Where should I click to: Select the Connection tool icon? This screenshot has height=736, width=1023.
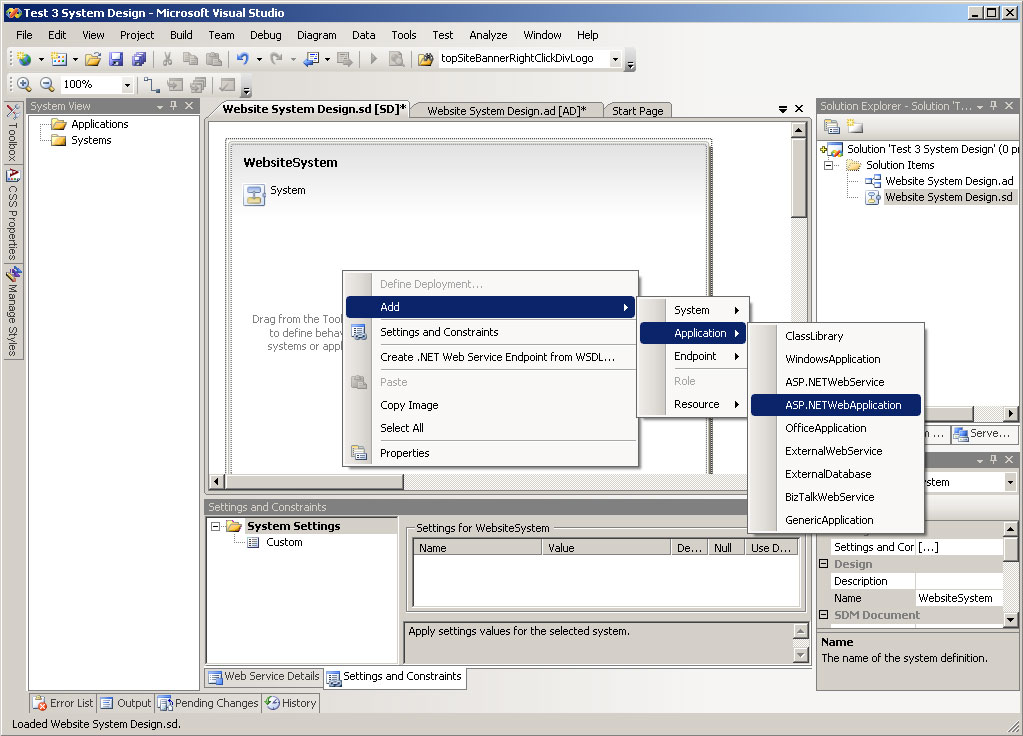pos(151,84)
